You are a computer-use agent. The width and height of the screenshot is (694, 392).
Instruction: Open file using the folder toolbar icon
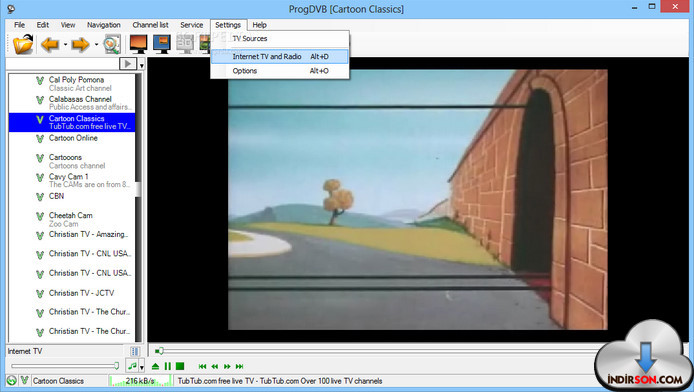pos(23,45)
